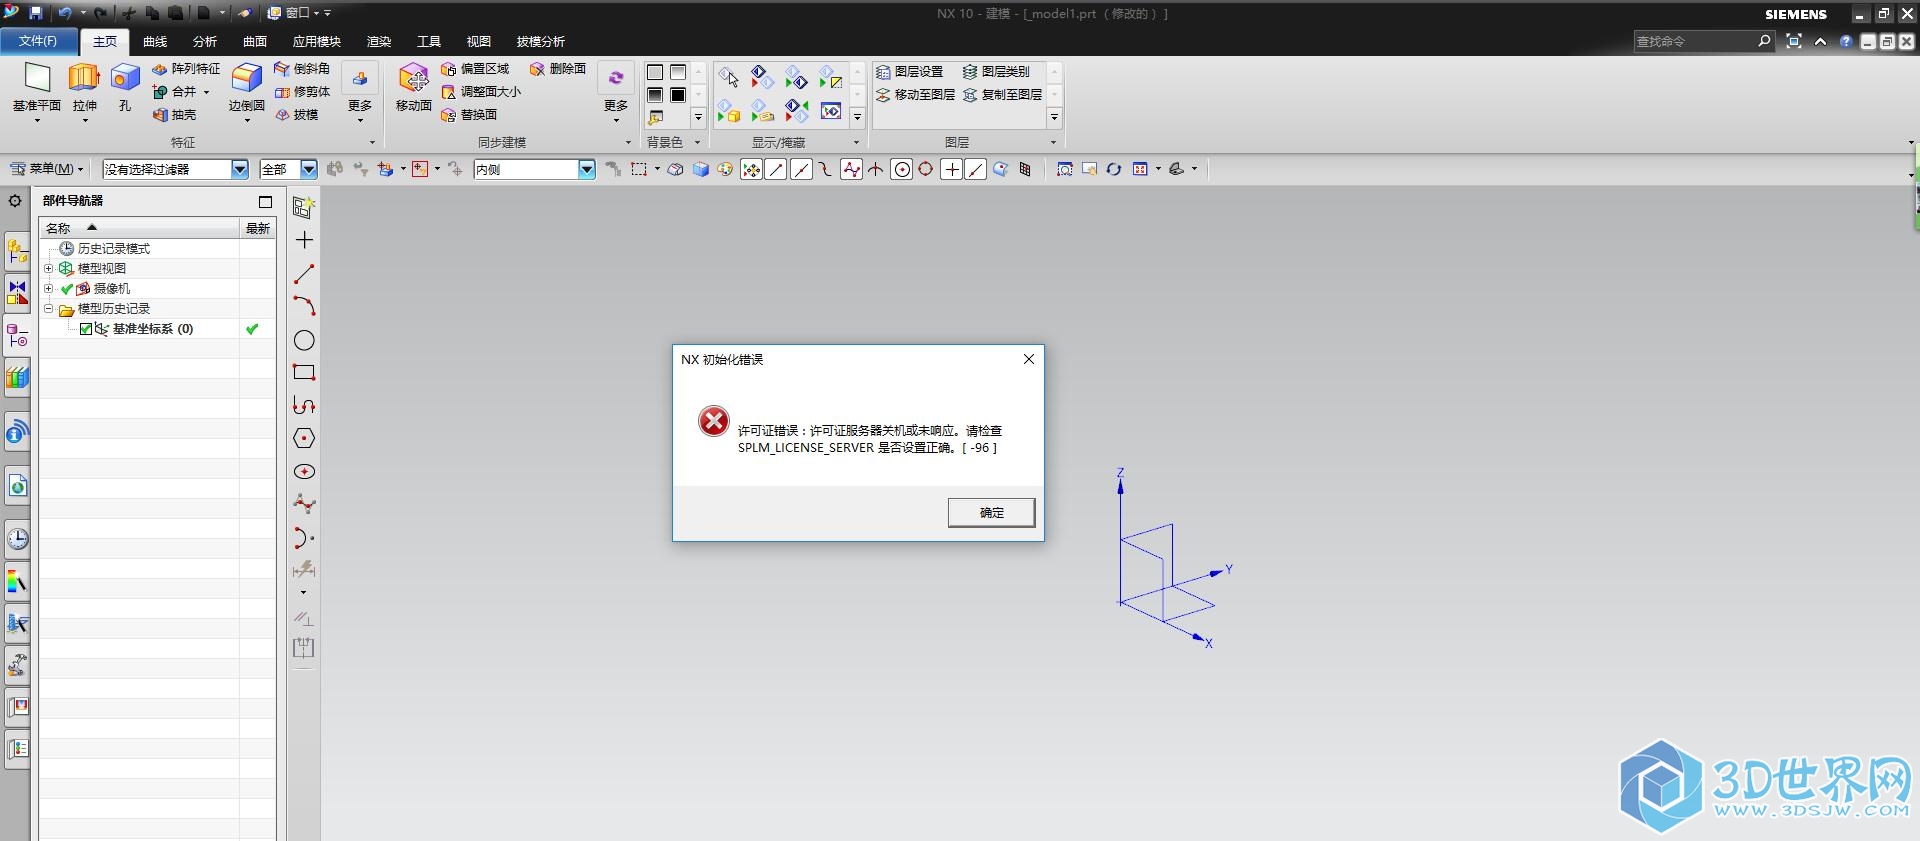1920x841 pixels.
Task: Select the circle sketch tool
Action: coord(304,340)
